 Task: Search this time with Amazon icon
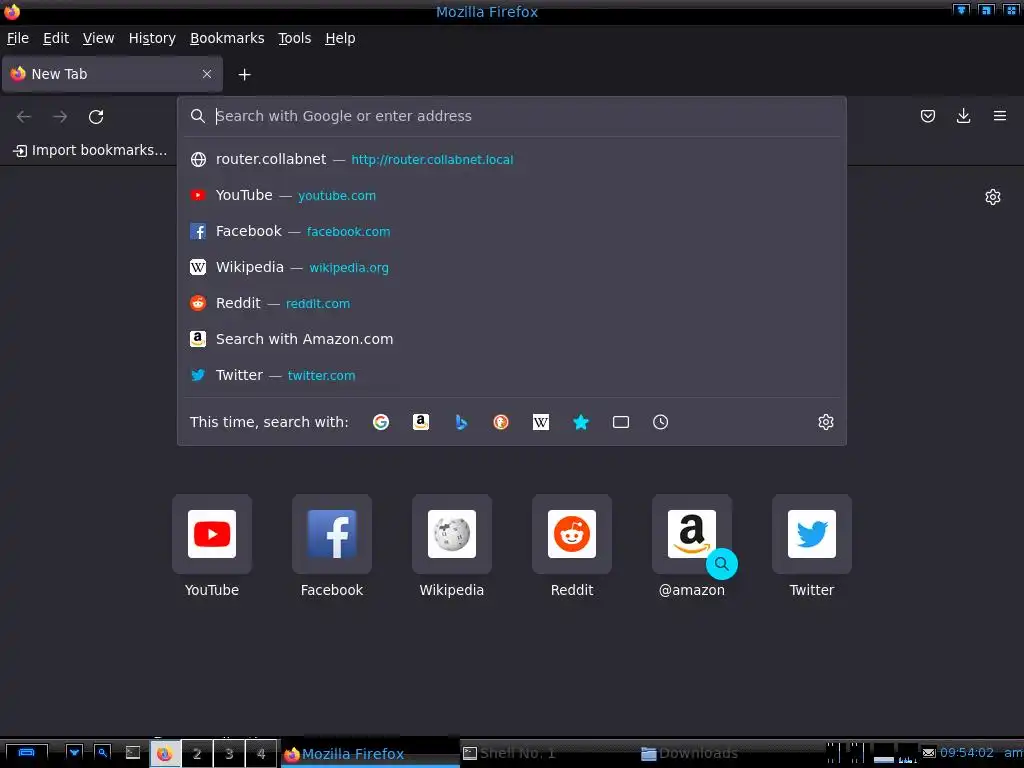(x=421, y=422)
